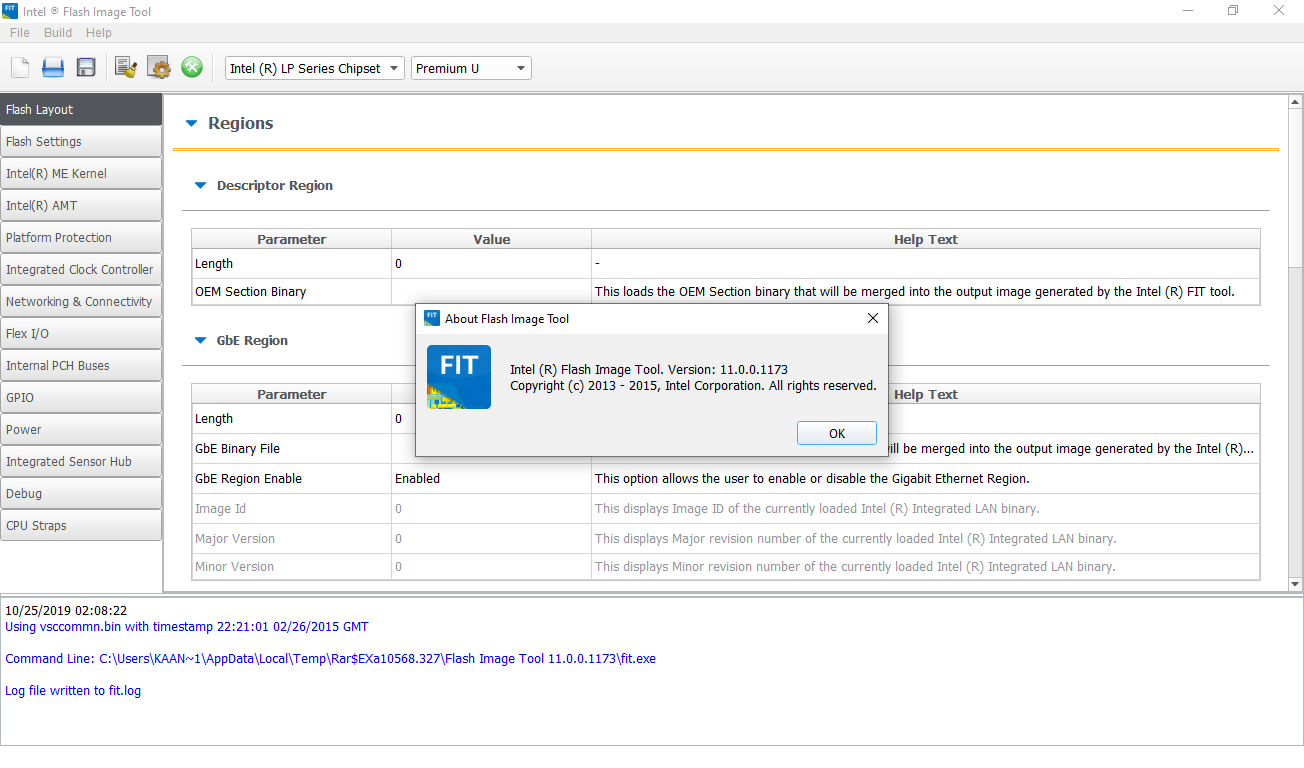Collapse the GbE Region section
Image resolution: width=1304 pixels, height=768 pixels.
200,341
